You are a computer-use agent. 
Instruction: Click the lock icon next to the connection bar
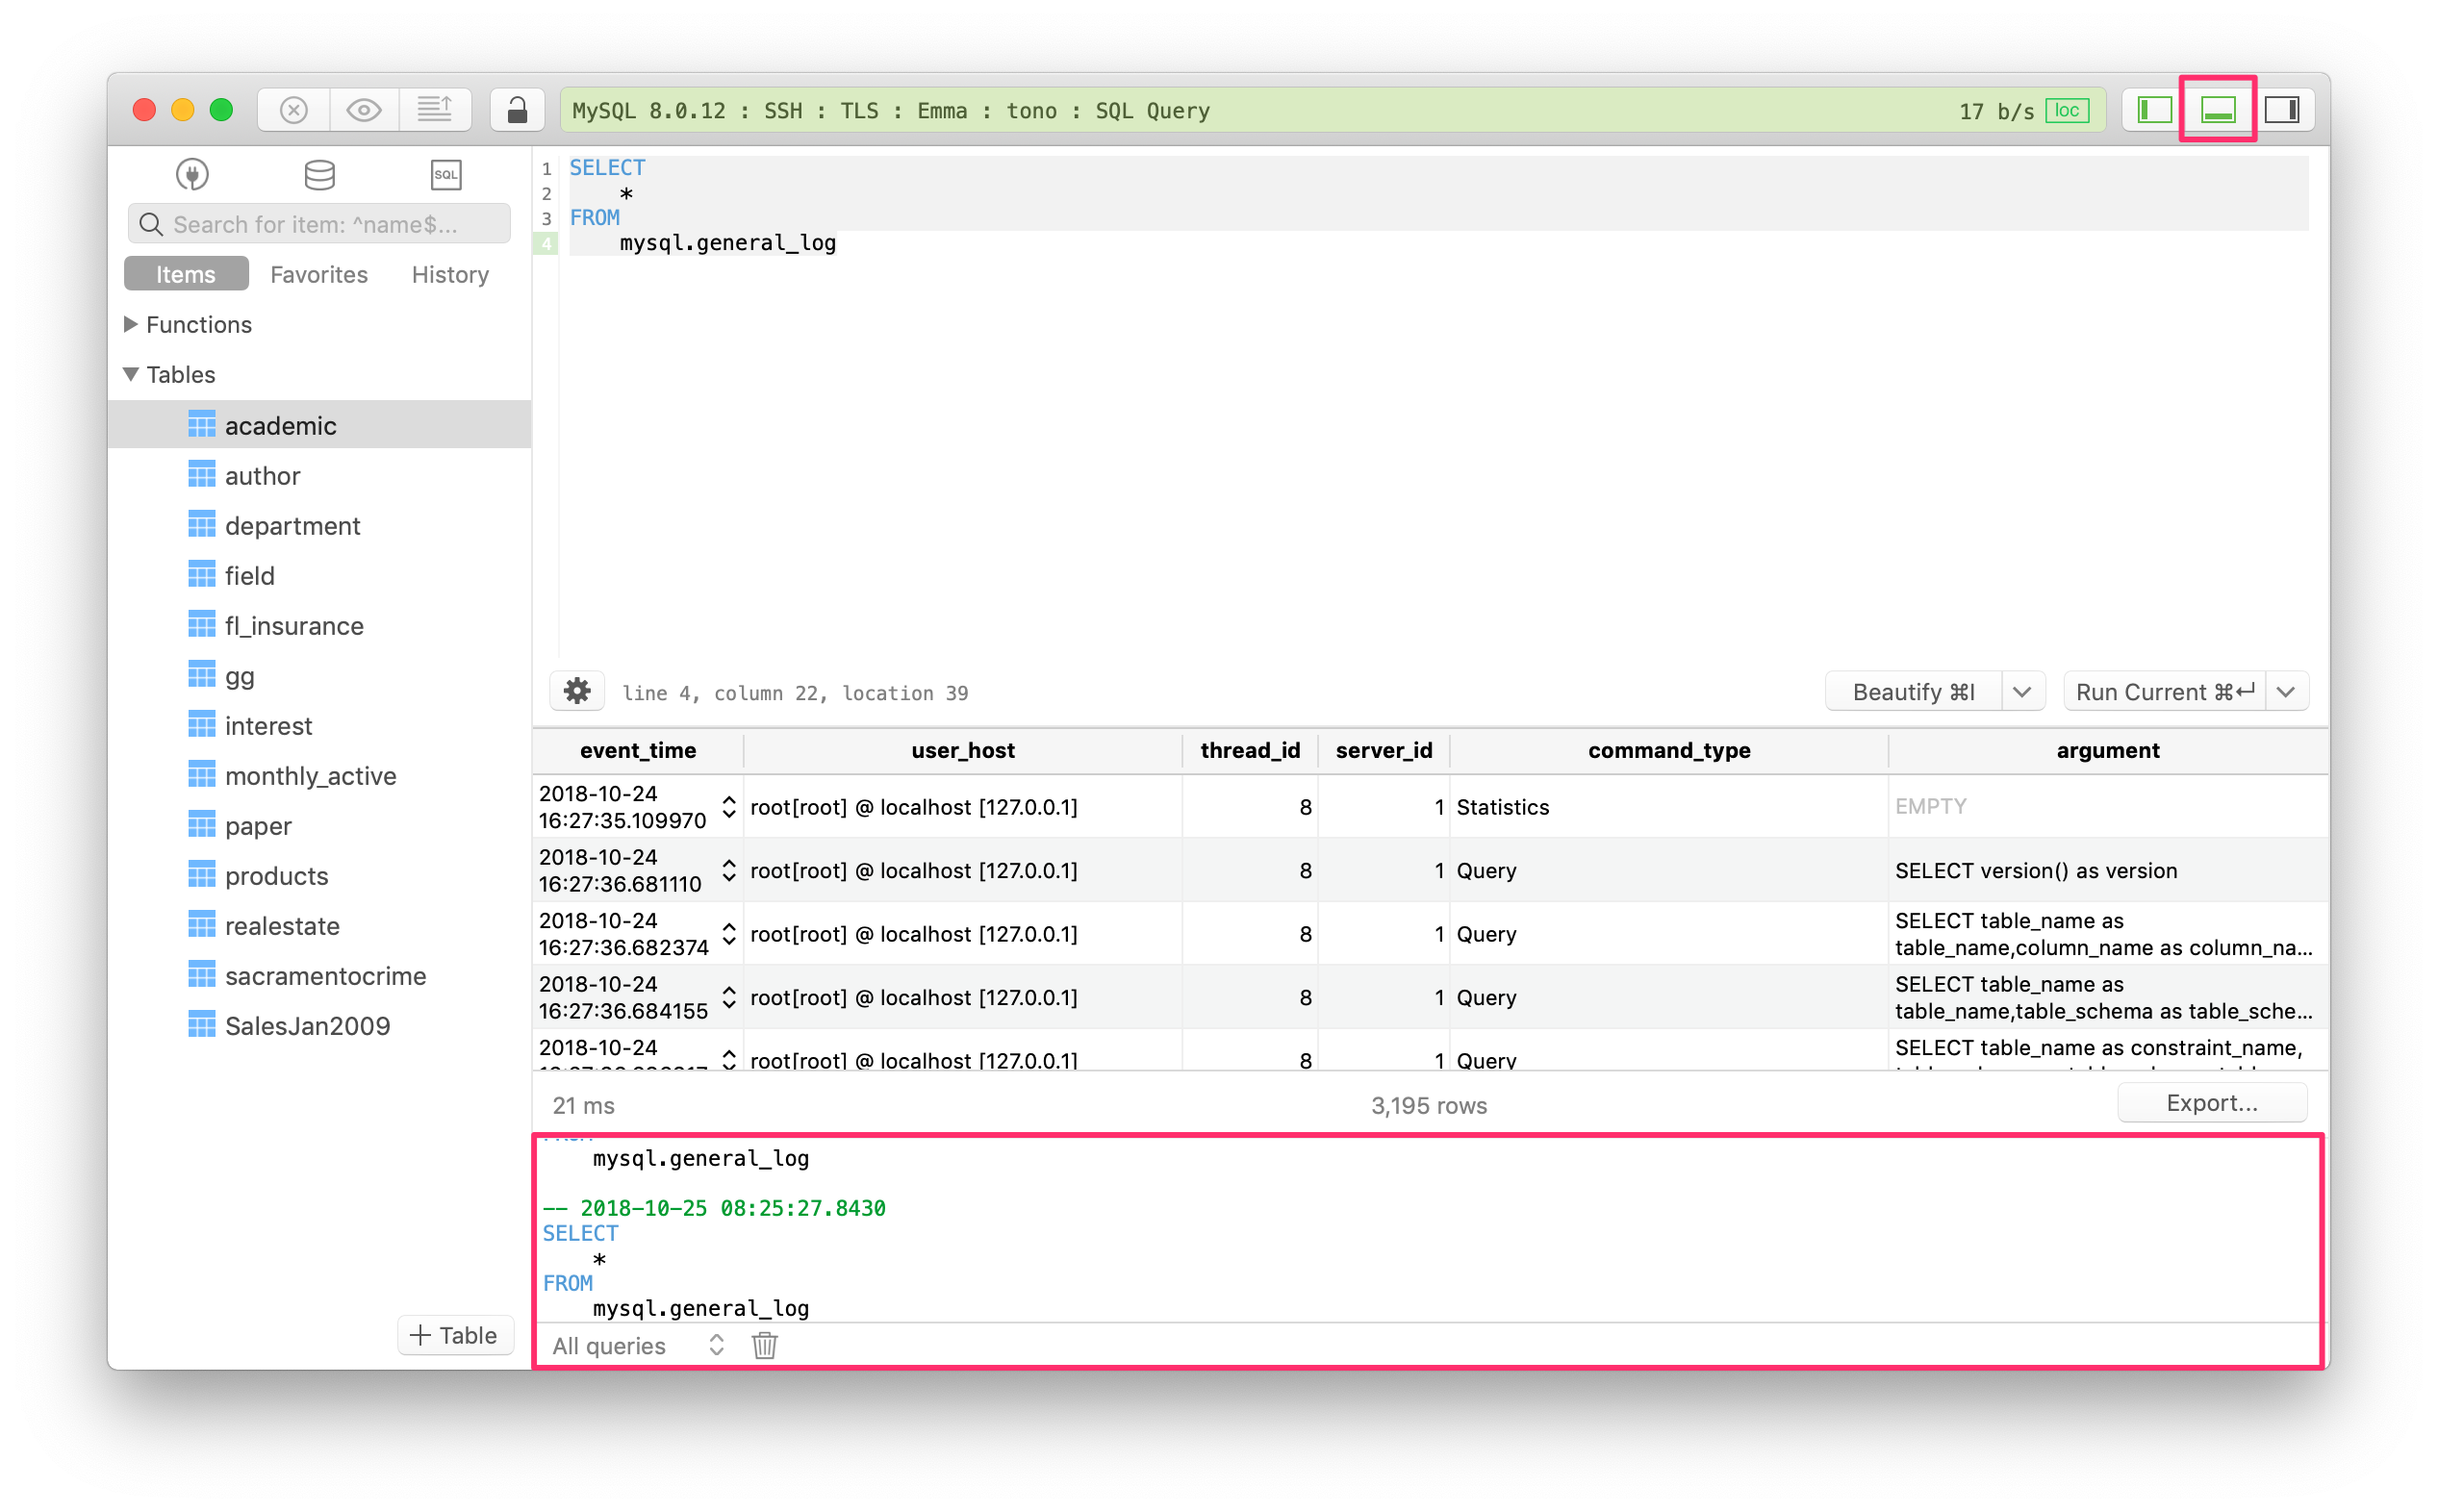518,109
